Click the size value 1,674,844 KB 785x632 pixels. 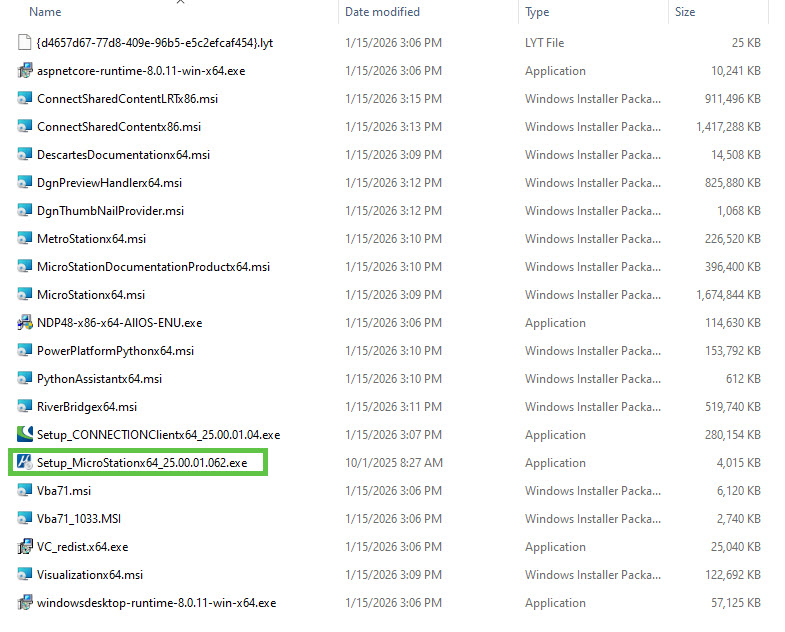(x=728, y=295)
